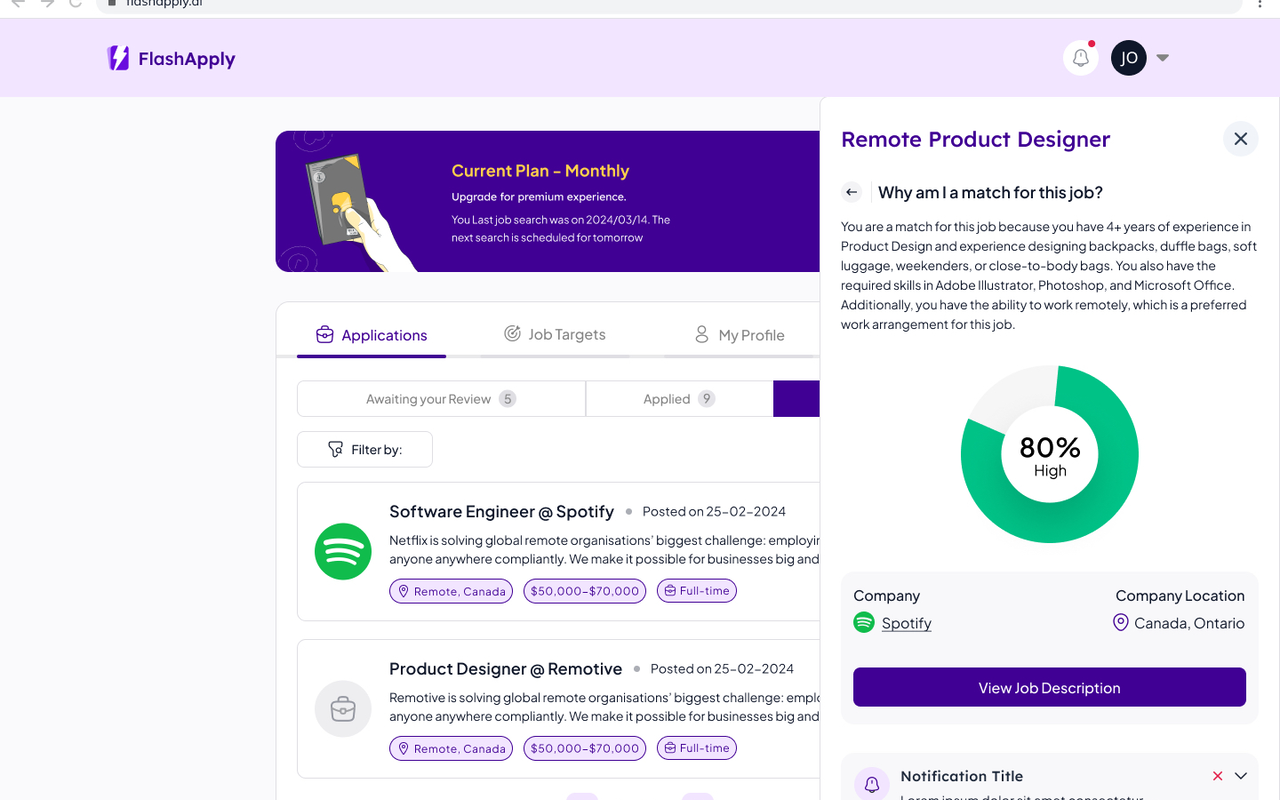
Task: Go back using the left arrow icon
Action: (852, 192)
